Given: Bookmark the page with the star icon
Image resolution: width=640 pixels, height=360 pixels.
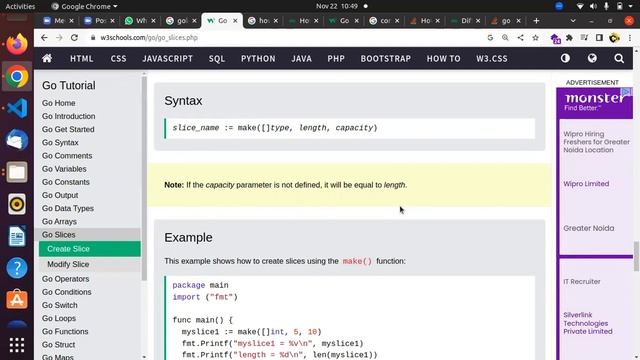Looking at the screenshot, I should [536, 38].
